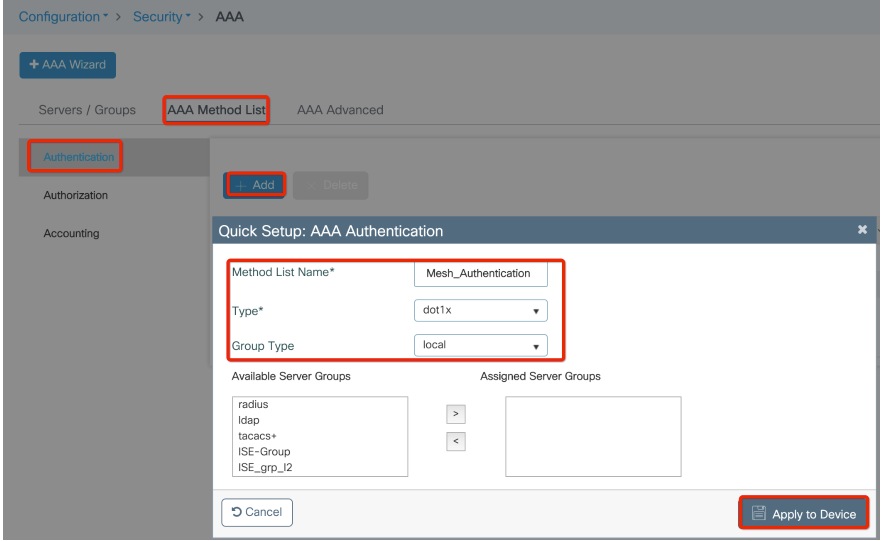
Task: Open the Type dropdown showing dot1x
Action: click(480, 309)
